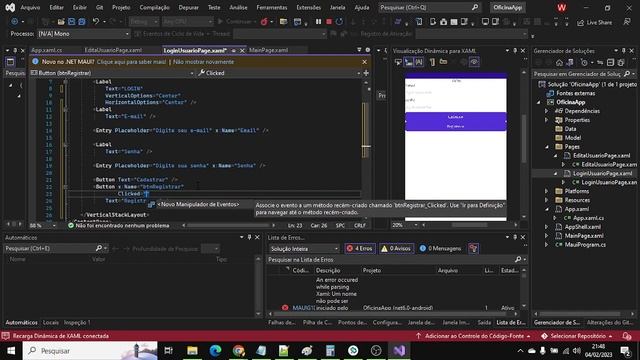Click Selecionar Repositório in status bar
Viewport: 640px width, 360px height.
pyautogui.click(x=577, y=336)
